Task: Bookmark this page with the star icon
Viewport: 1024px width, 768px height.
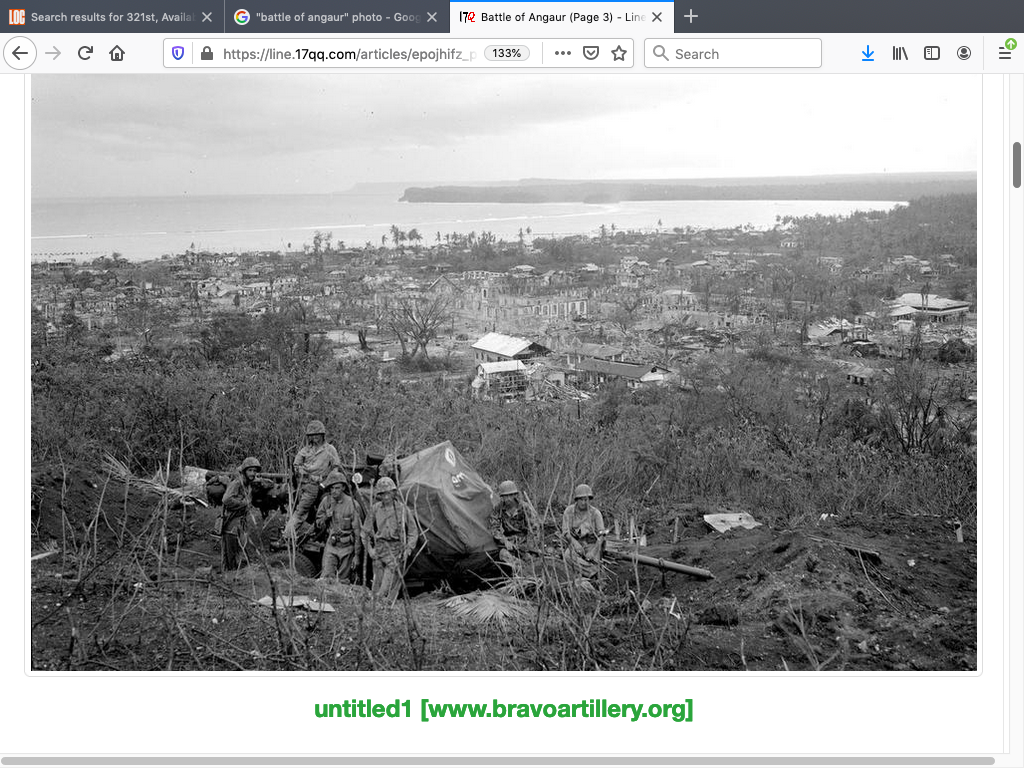Action: 618,54
